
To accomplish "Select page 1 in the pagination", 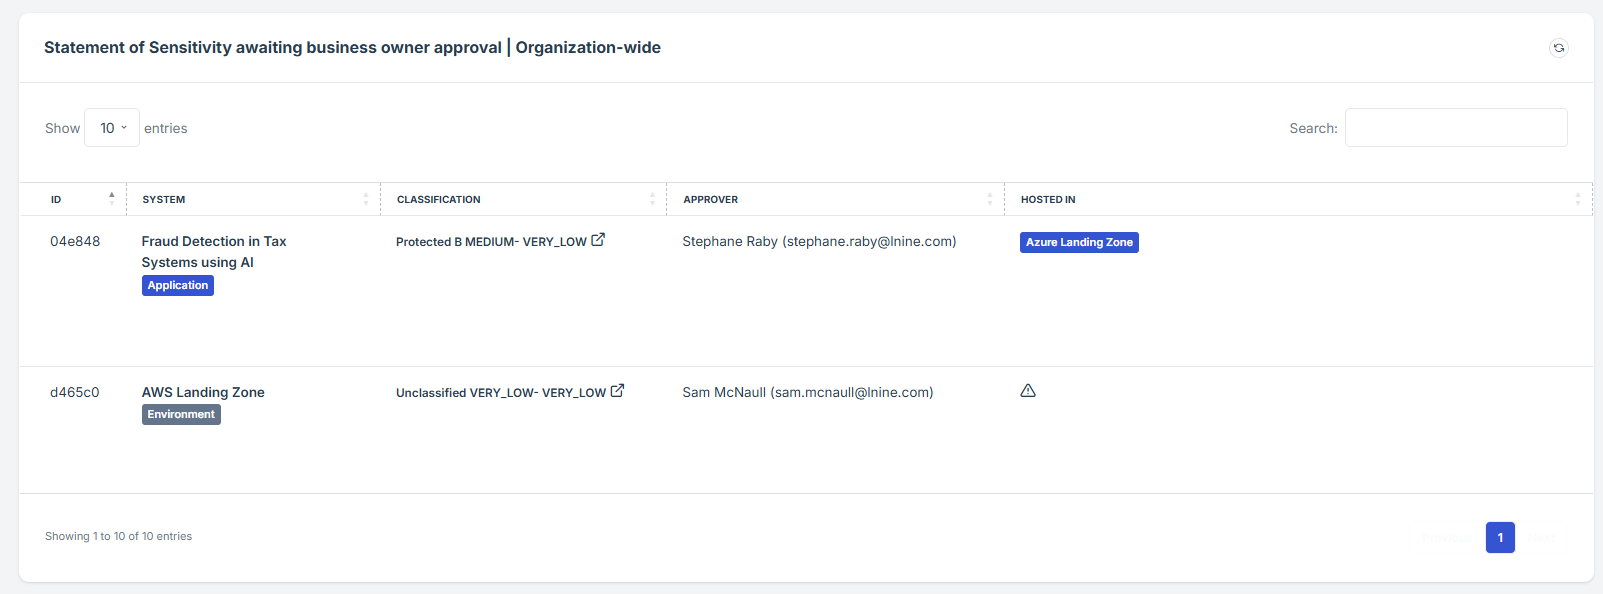I will [x=1500, y=537].
